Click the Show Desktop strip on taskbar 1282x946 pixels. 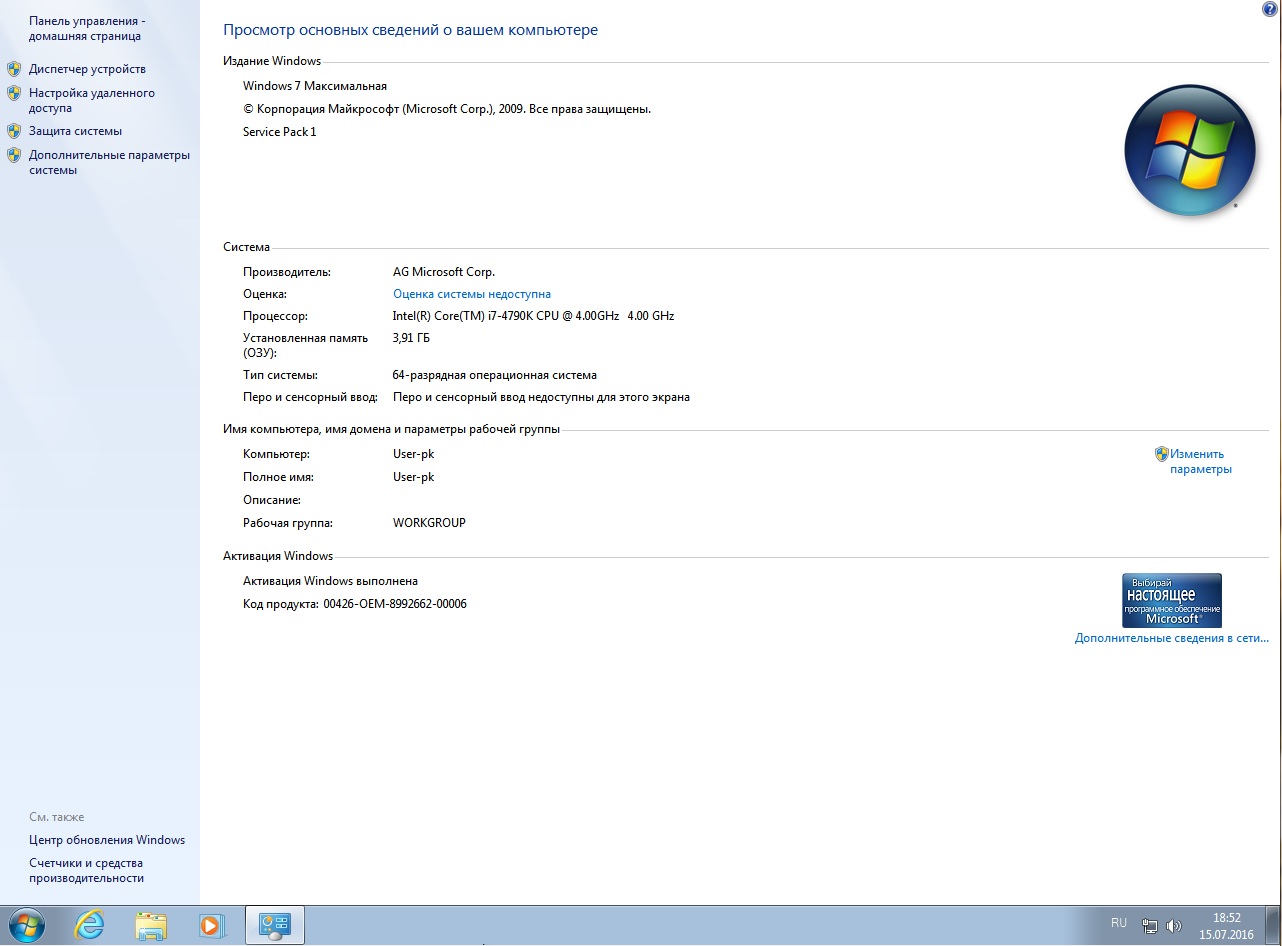click(x=1274, y=925)
